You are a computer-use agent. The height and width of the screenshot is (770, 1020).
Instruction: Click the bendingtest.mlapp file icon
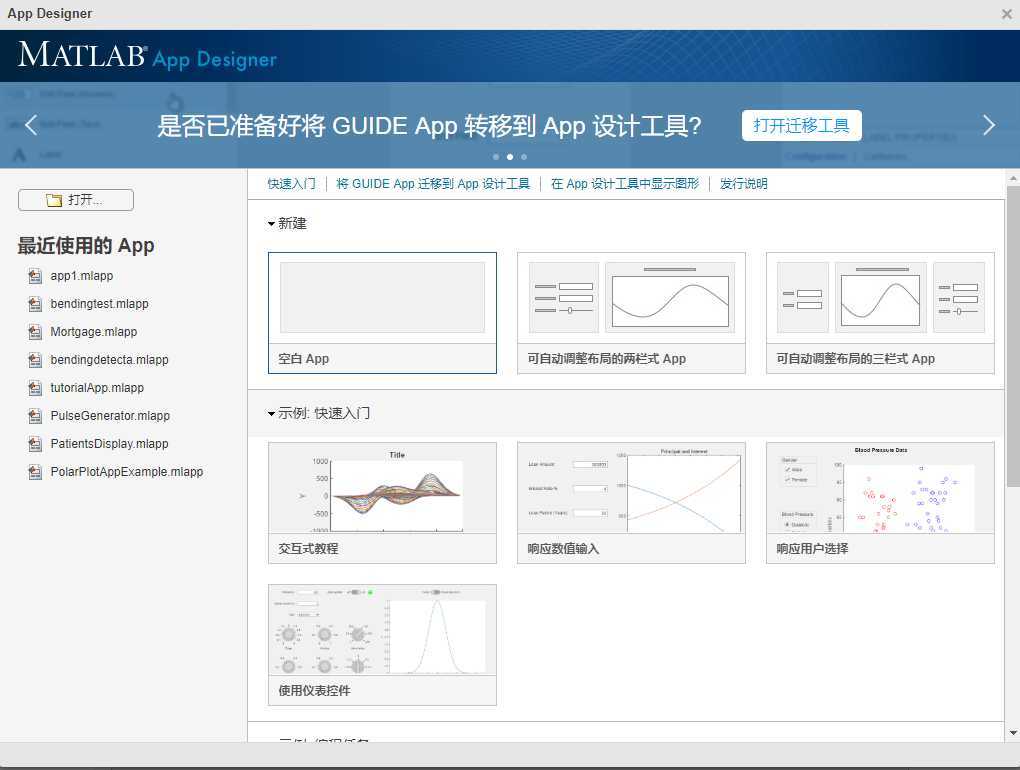click(x=35, y=304)
